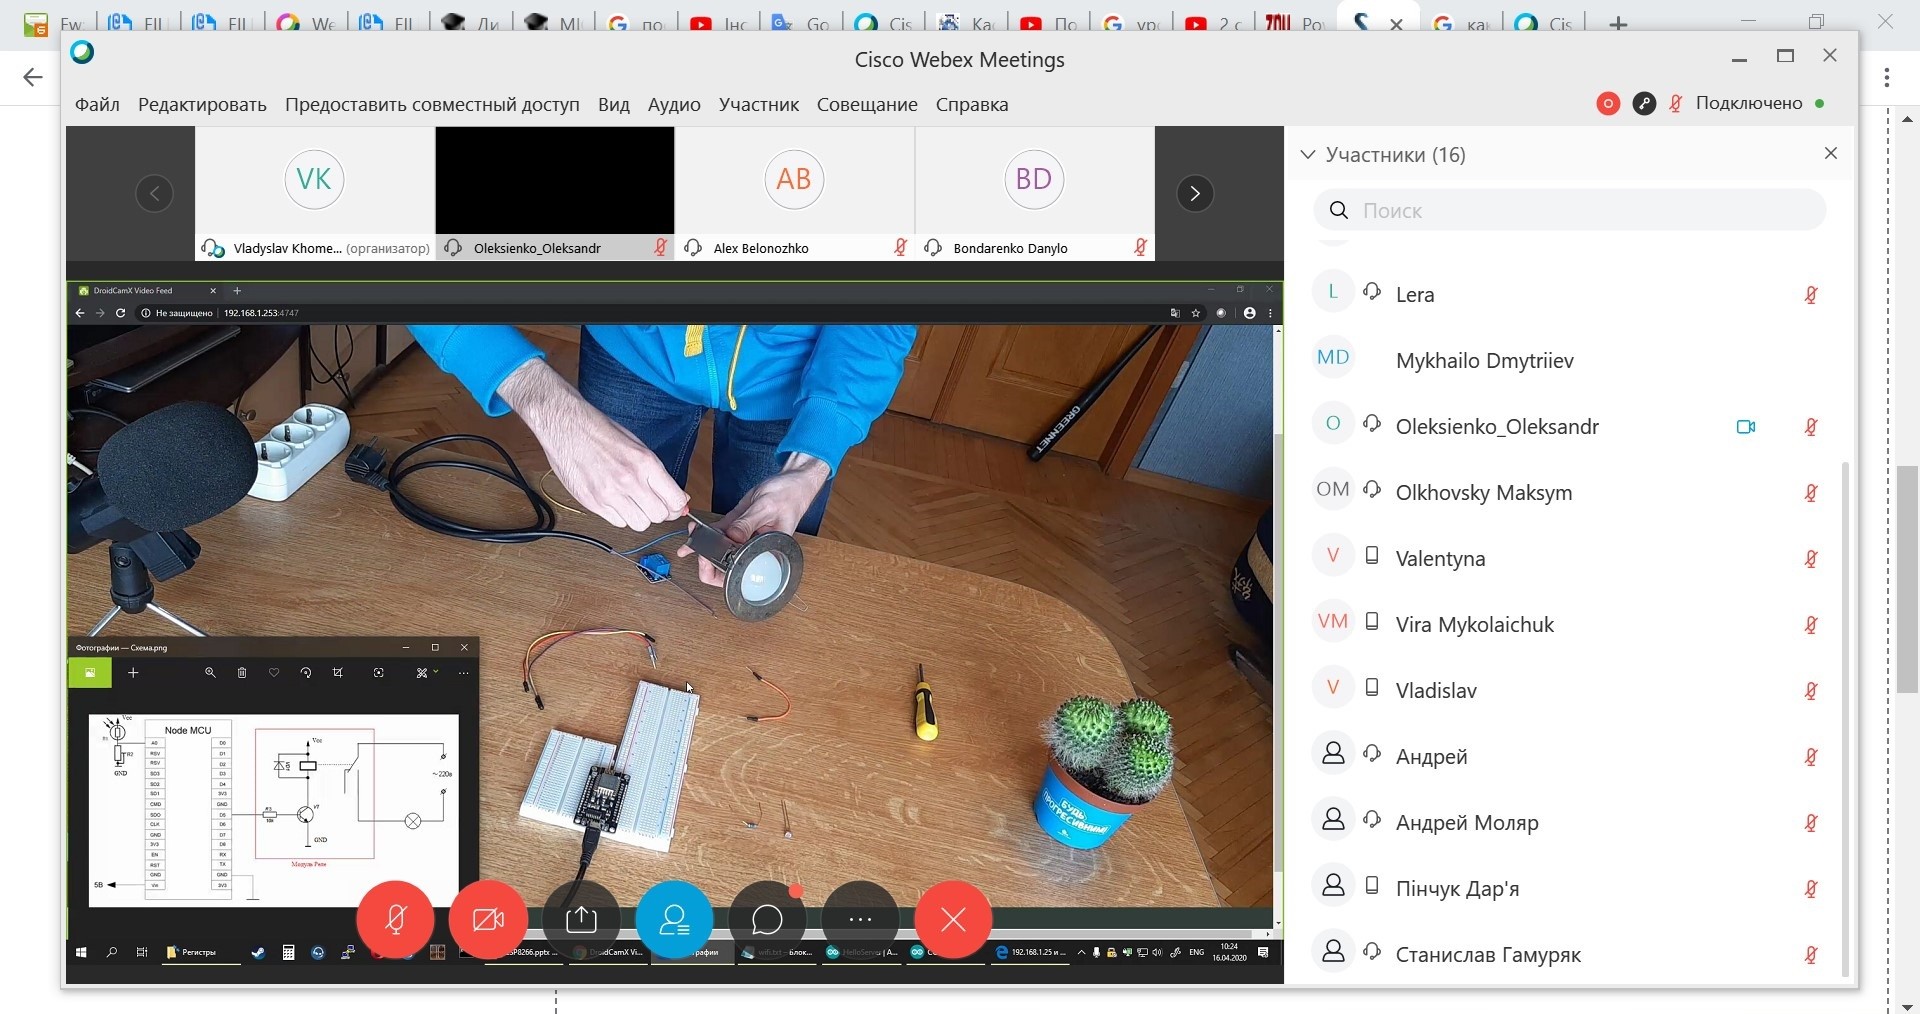Select Bondarenko Danylo video thumbnail
Image resolution: width=1920 pixels, height=1014 pixels.
click(1035, 193)
